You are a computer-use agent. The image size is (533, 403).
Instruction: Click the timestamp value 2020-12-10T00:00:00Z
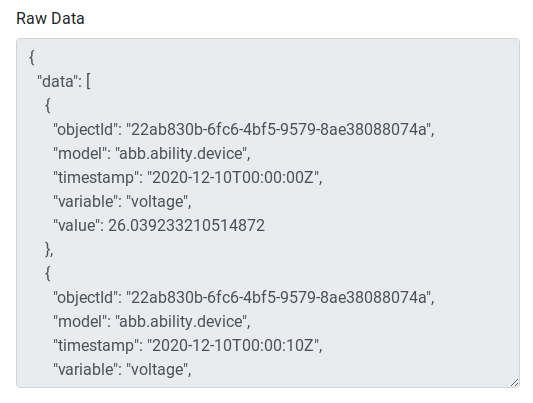coord(235,177)
